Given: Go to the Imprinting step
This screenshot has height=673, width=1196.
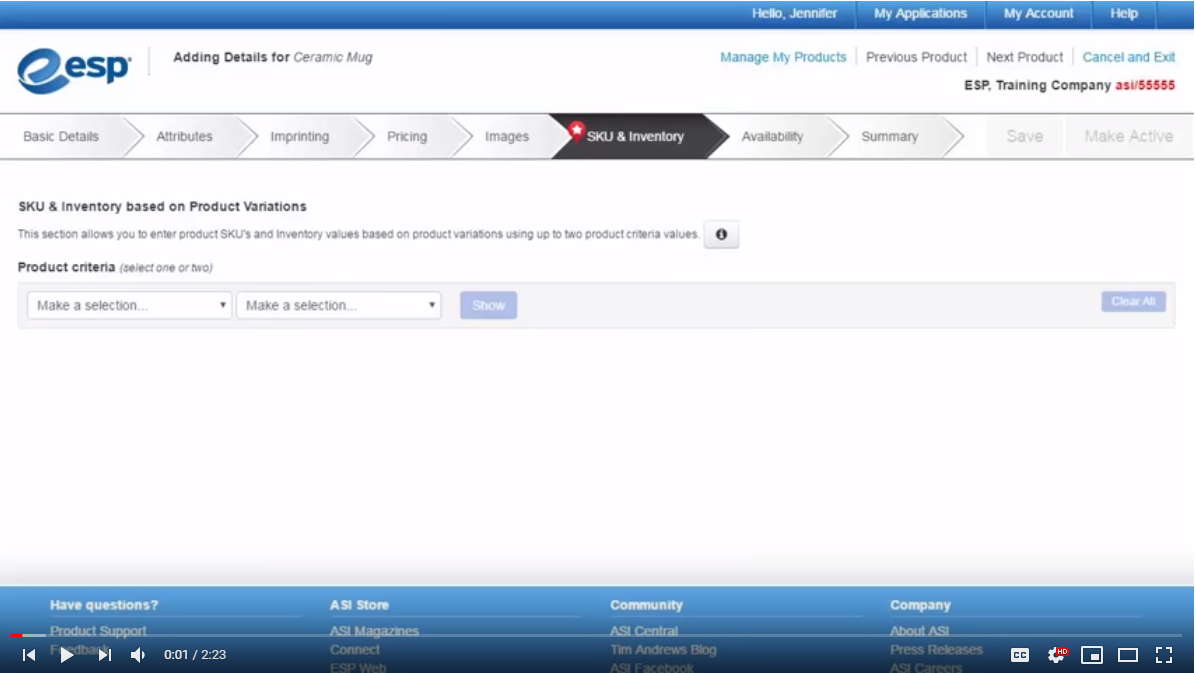Looking at the screenshot, I should point(300,137).
